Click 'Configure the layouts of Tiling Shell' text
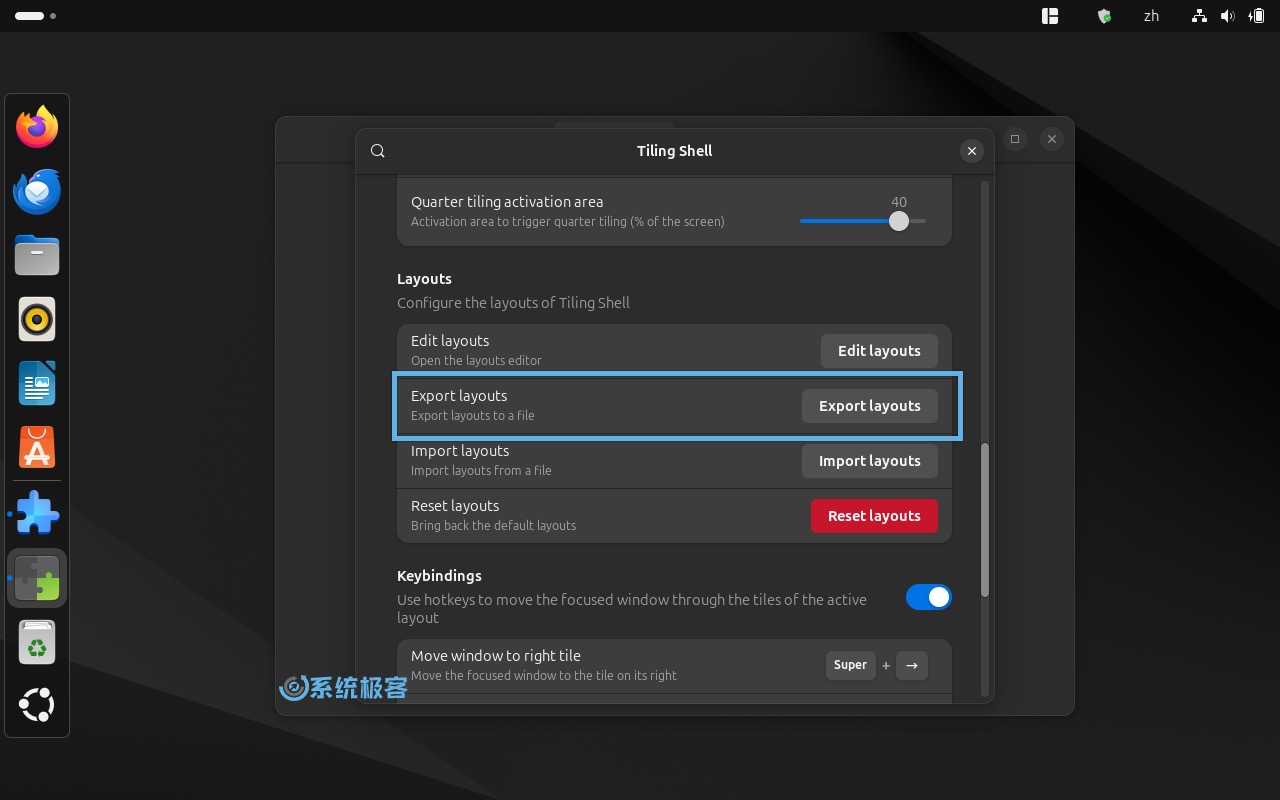 (513, 303)
